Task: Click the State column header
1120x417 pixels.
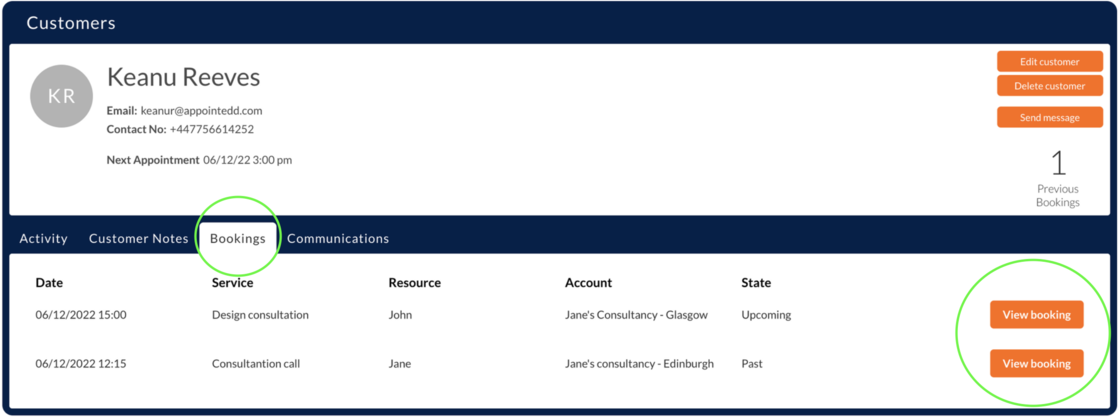Action: pyautogui.click(x=756, y=283)
